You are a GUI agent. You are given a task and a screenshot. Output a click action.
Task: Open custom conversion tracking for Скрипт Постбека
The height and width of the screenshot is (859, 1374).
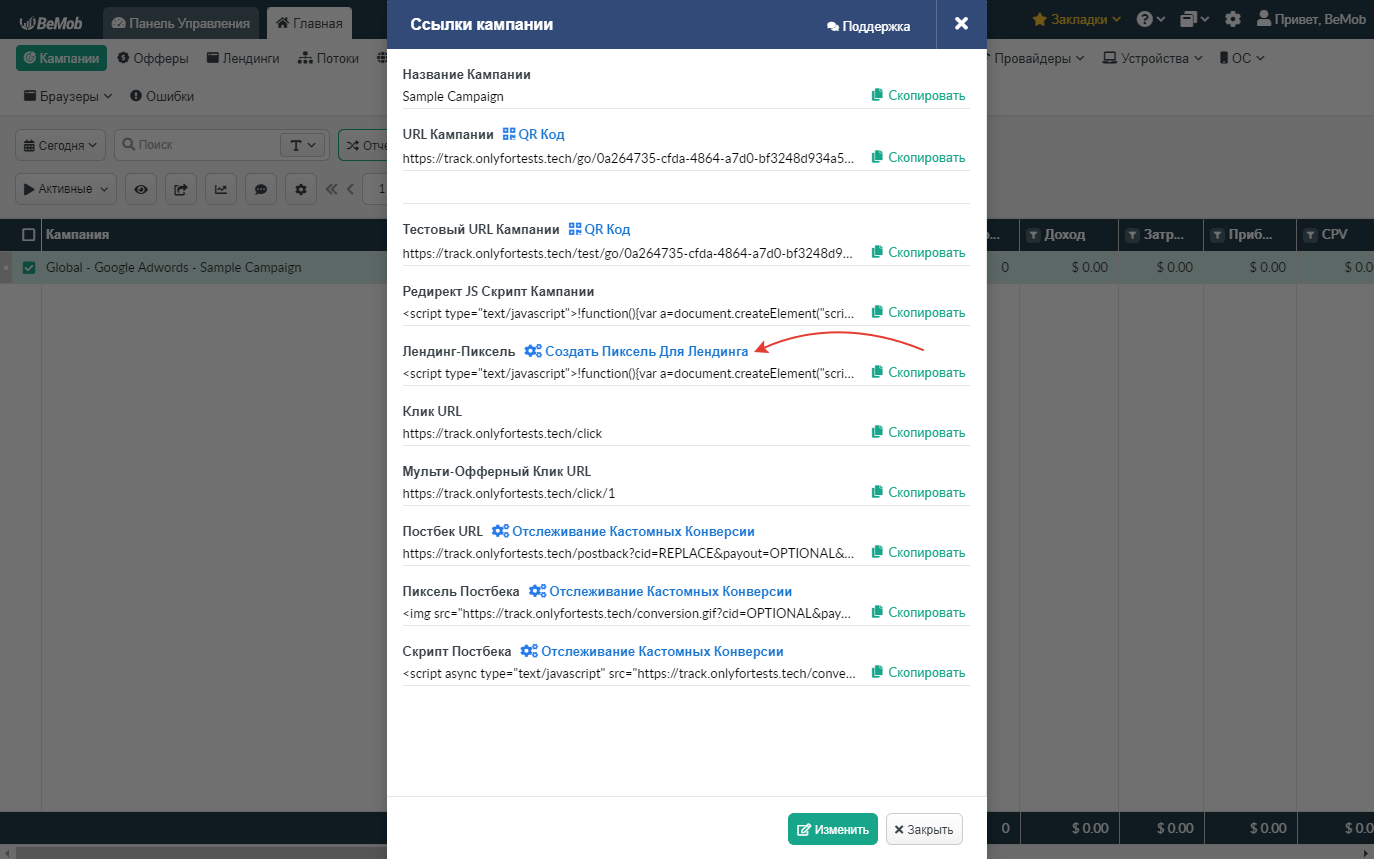click(x=651, y=651)
